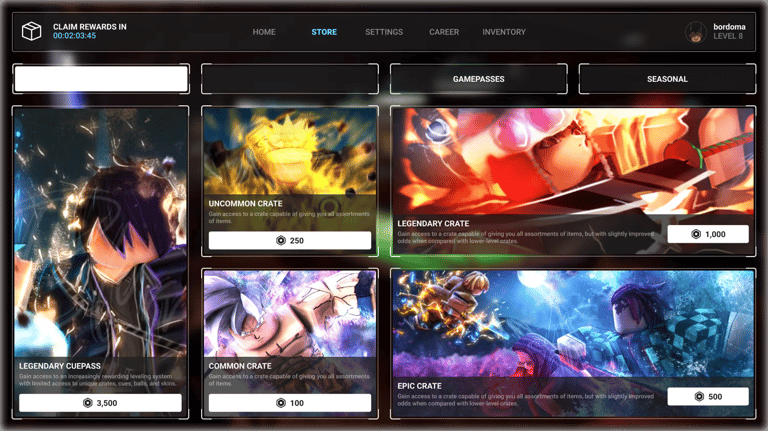Click the Epic Crate artwork
Screen dimensions: 768x431
[573, 324]
